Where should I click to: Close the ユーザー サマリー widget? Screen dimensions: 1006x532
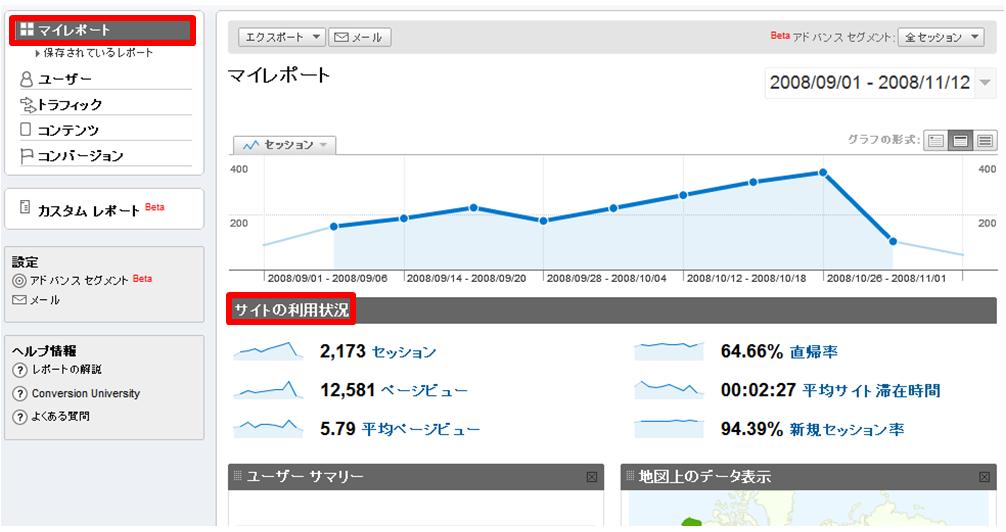click(x=592, y=477)
